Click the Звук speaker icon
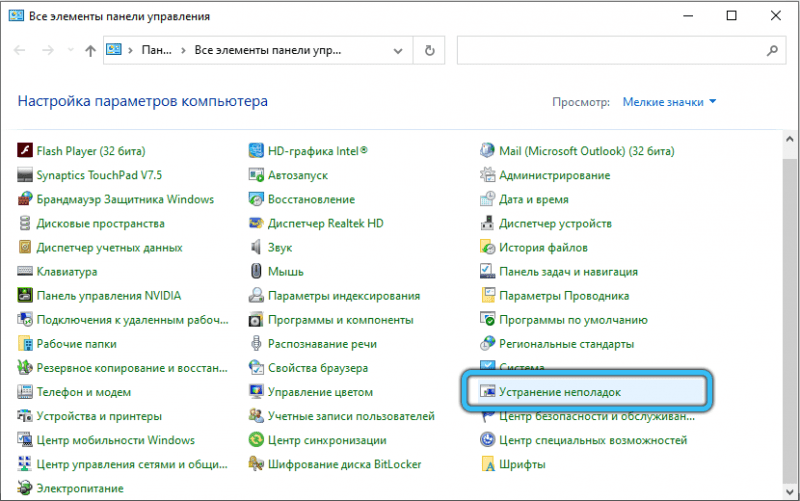The height and width of the screenshot is (501, 800). pos(256,247)
